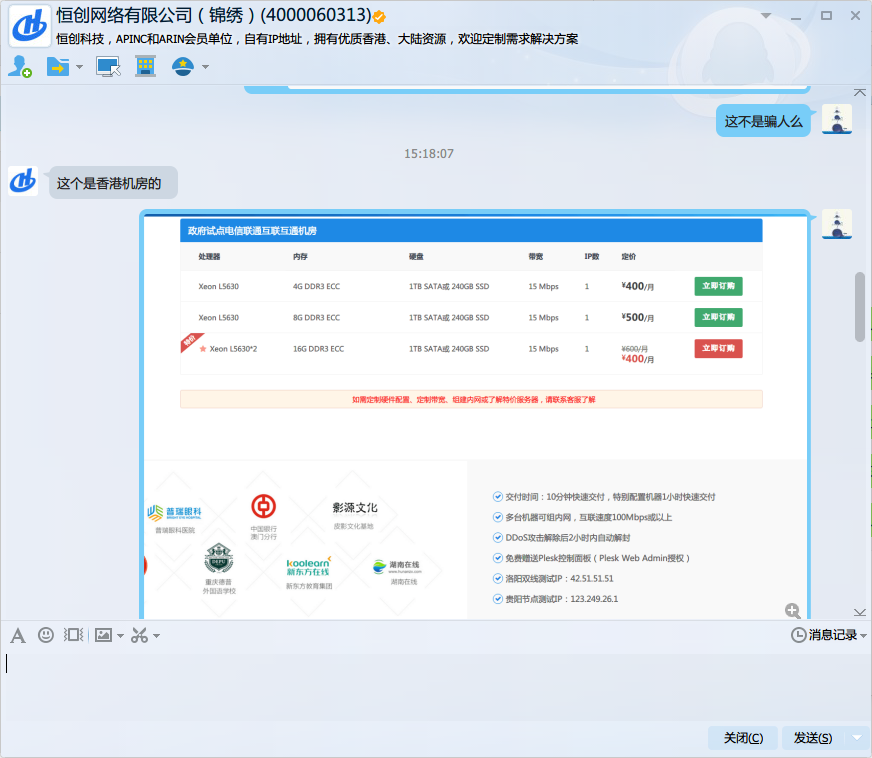Expand the 消息记录 dropdown arrow
This screenshot has height=758, width=872.
pos(863,635)
